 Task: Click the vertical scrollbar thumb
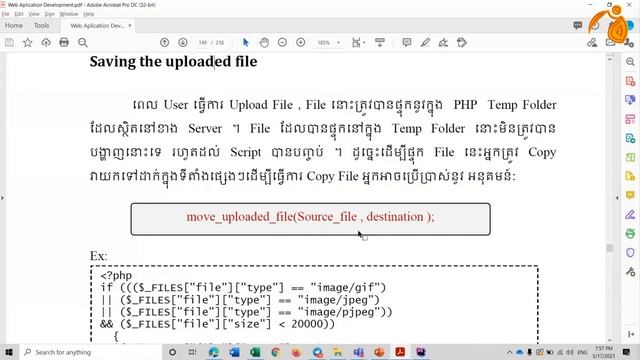pyautogui.click(x=609, y=248)
